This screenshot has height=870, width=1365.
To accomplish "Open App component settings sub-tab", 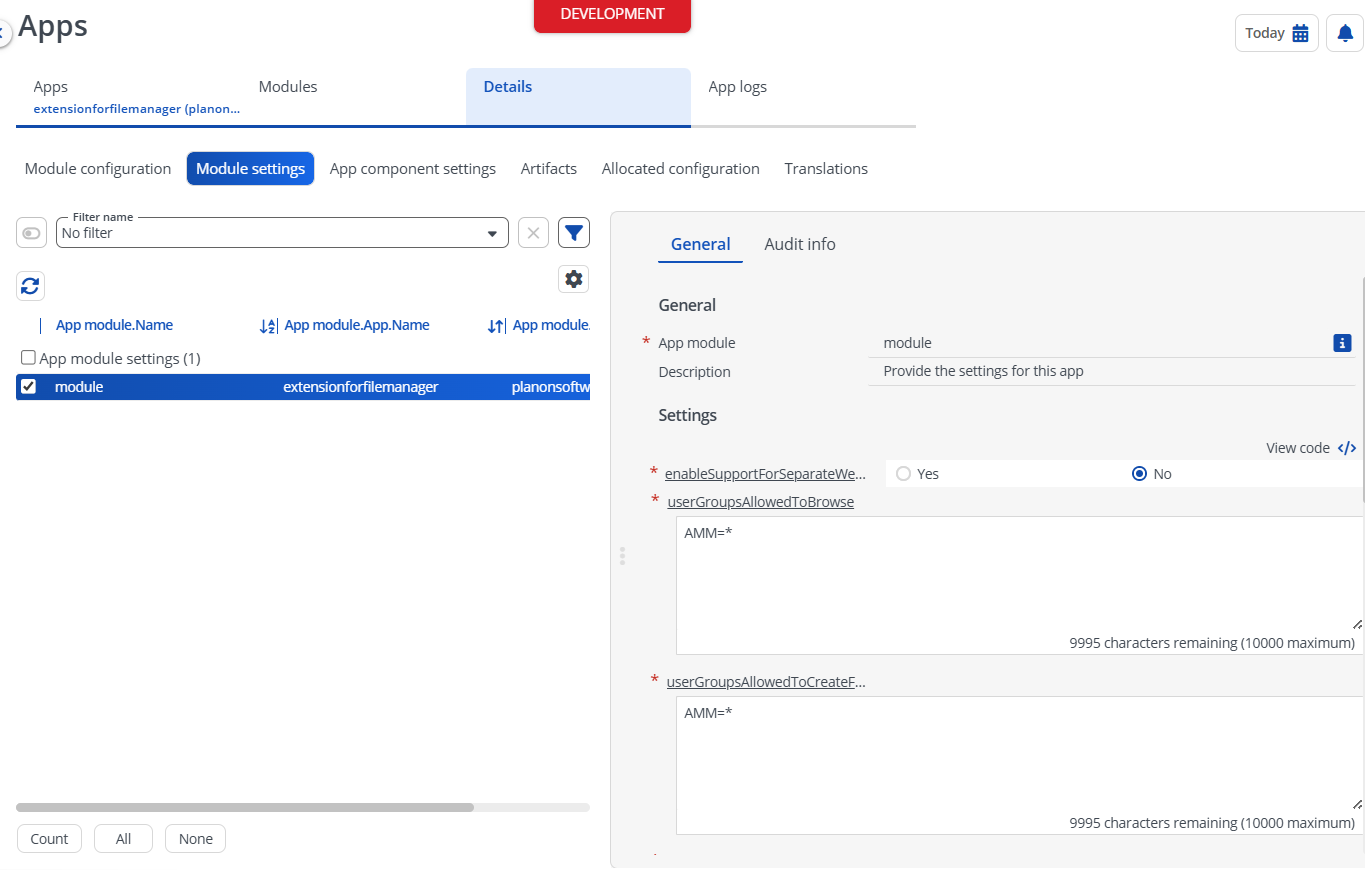I will [413, 169].
